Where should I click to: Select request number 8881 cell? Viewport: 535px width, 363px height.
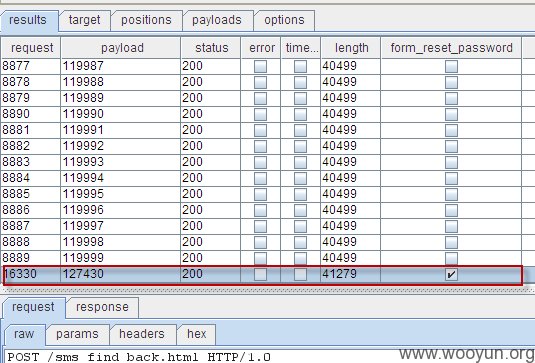(x=31, y=130)
